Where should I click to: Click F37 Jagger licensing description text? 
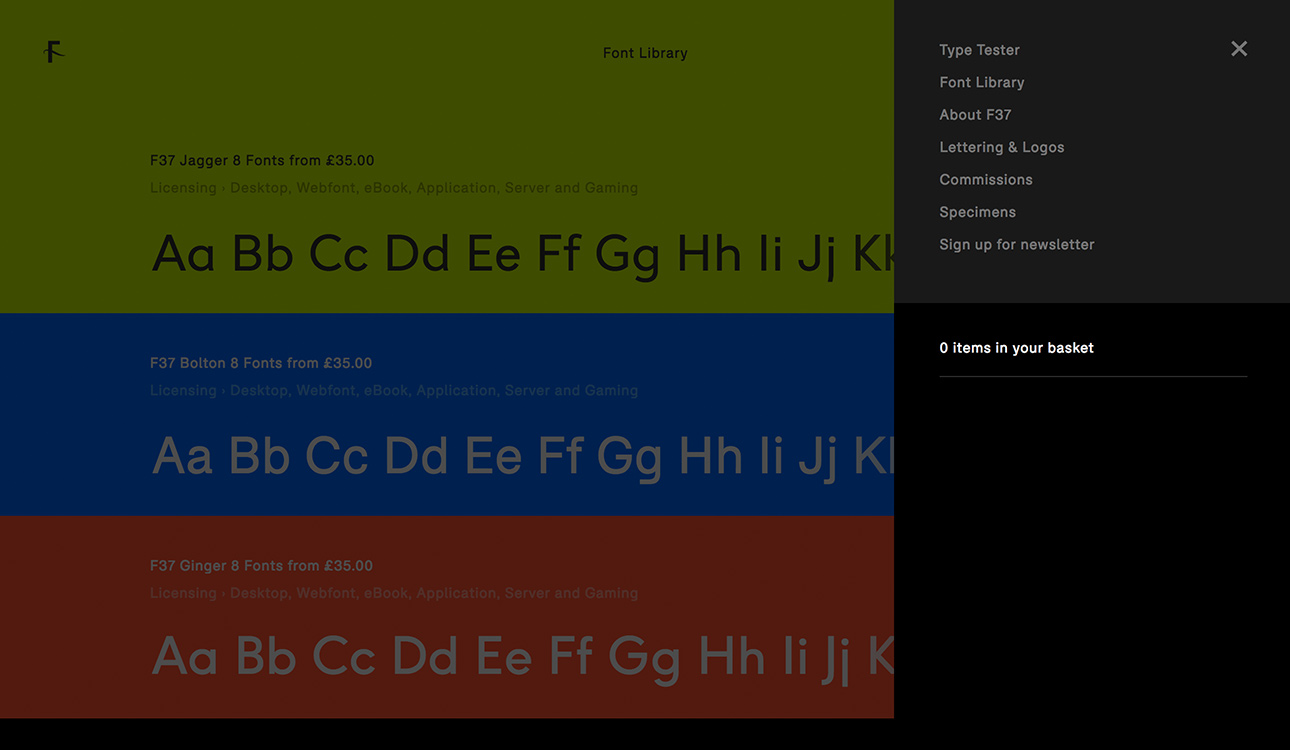(394, 188)
